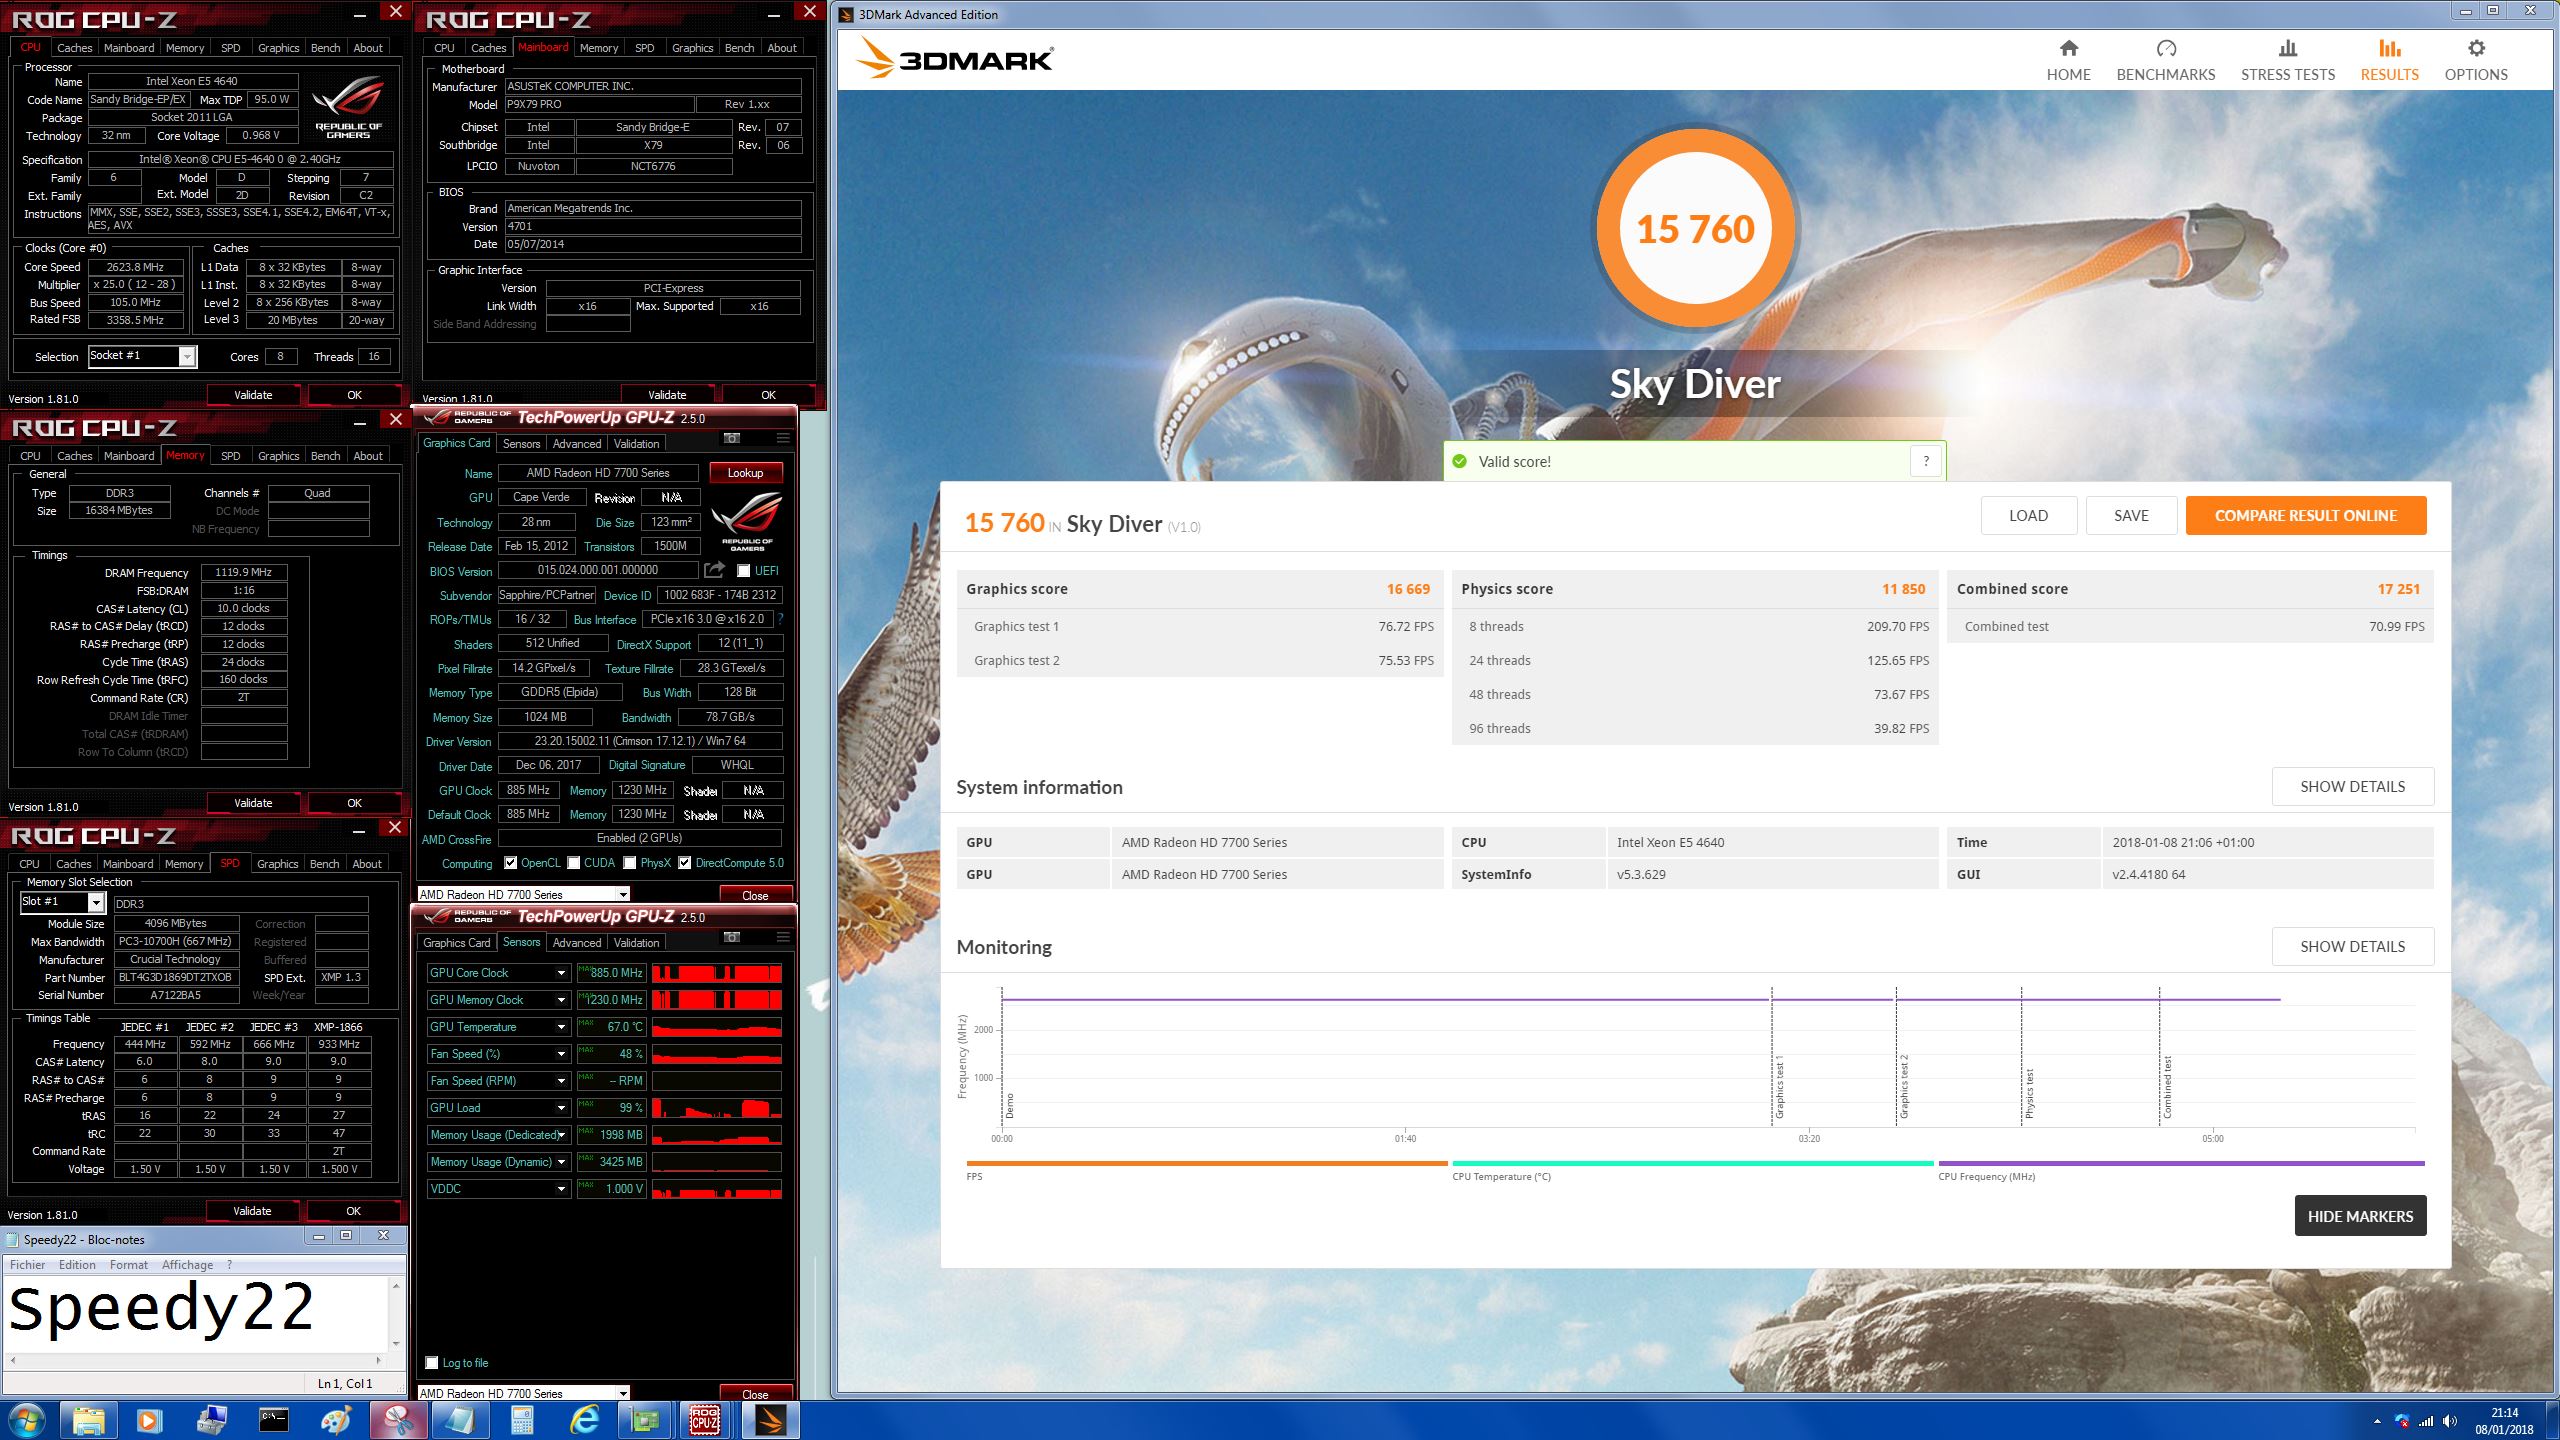Click the SAVE result button
Screen dimensions: 2560x1440
2131,516
